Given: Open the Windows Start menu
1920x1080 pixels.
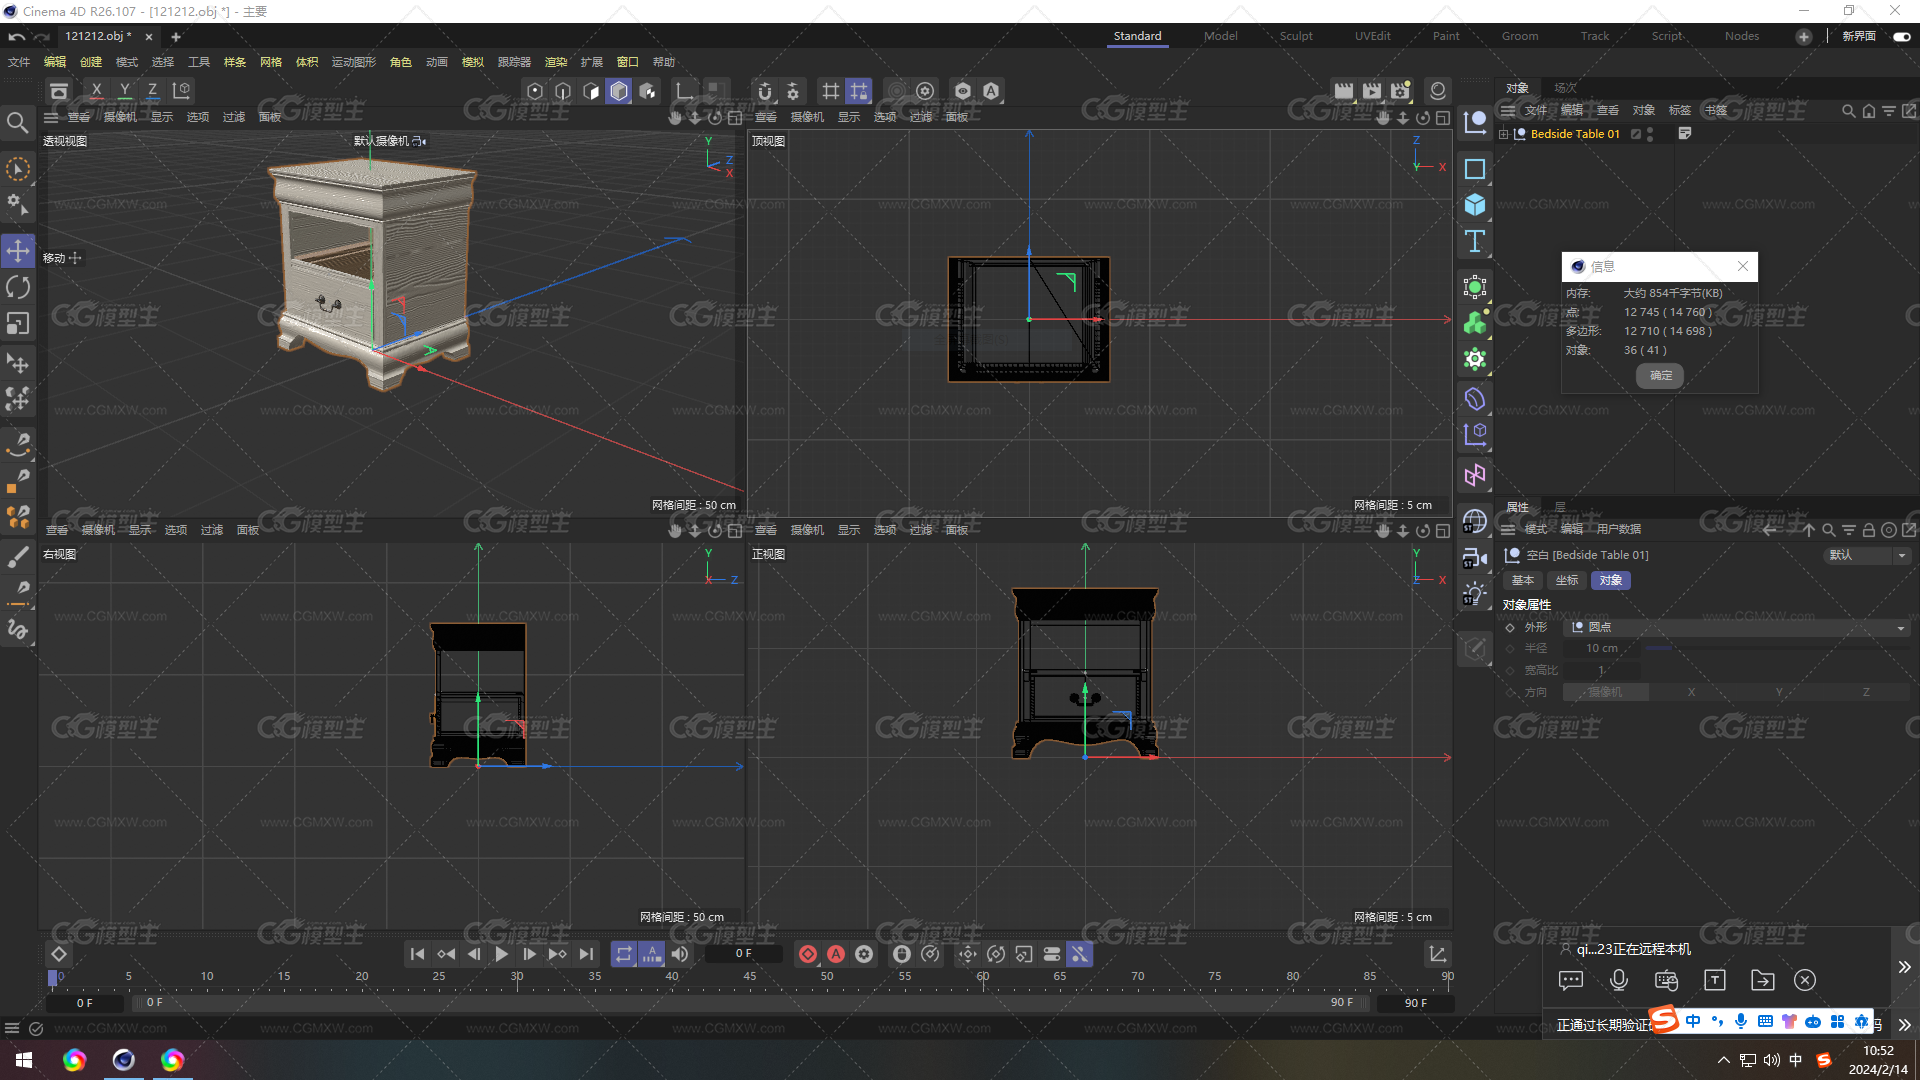Looking at the screenshot, I should point(24,1060).
